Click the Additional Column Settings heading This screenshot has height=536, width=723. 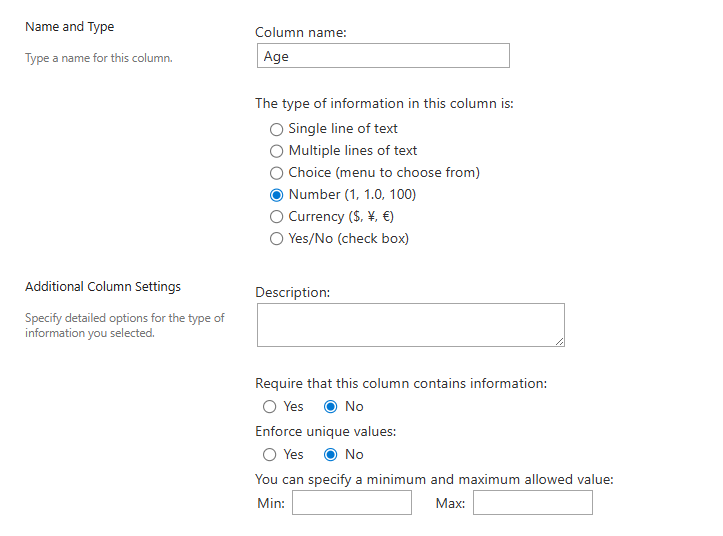coord(103,286)
